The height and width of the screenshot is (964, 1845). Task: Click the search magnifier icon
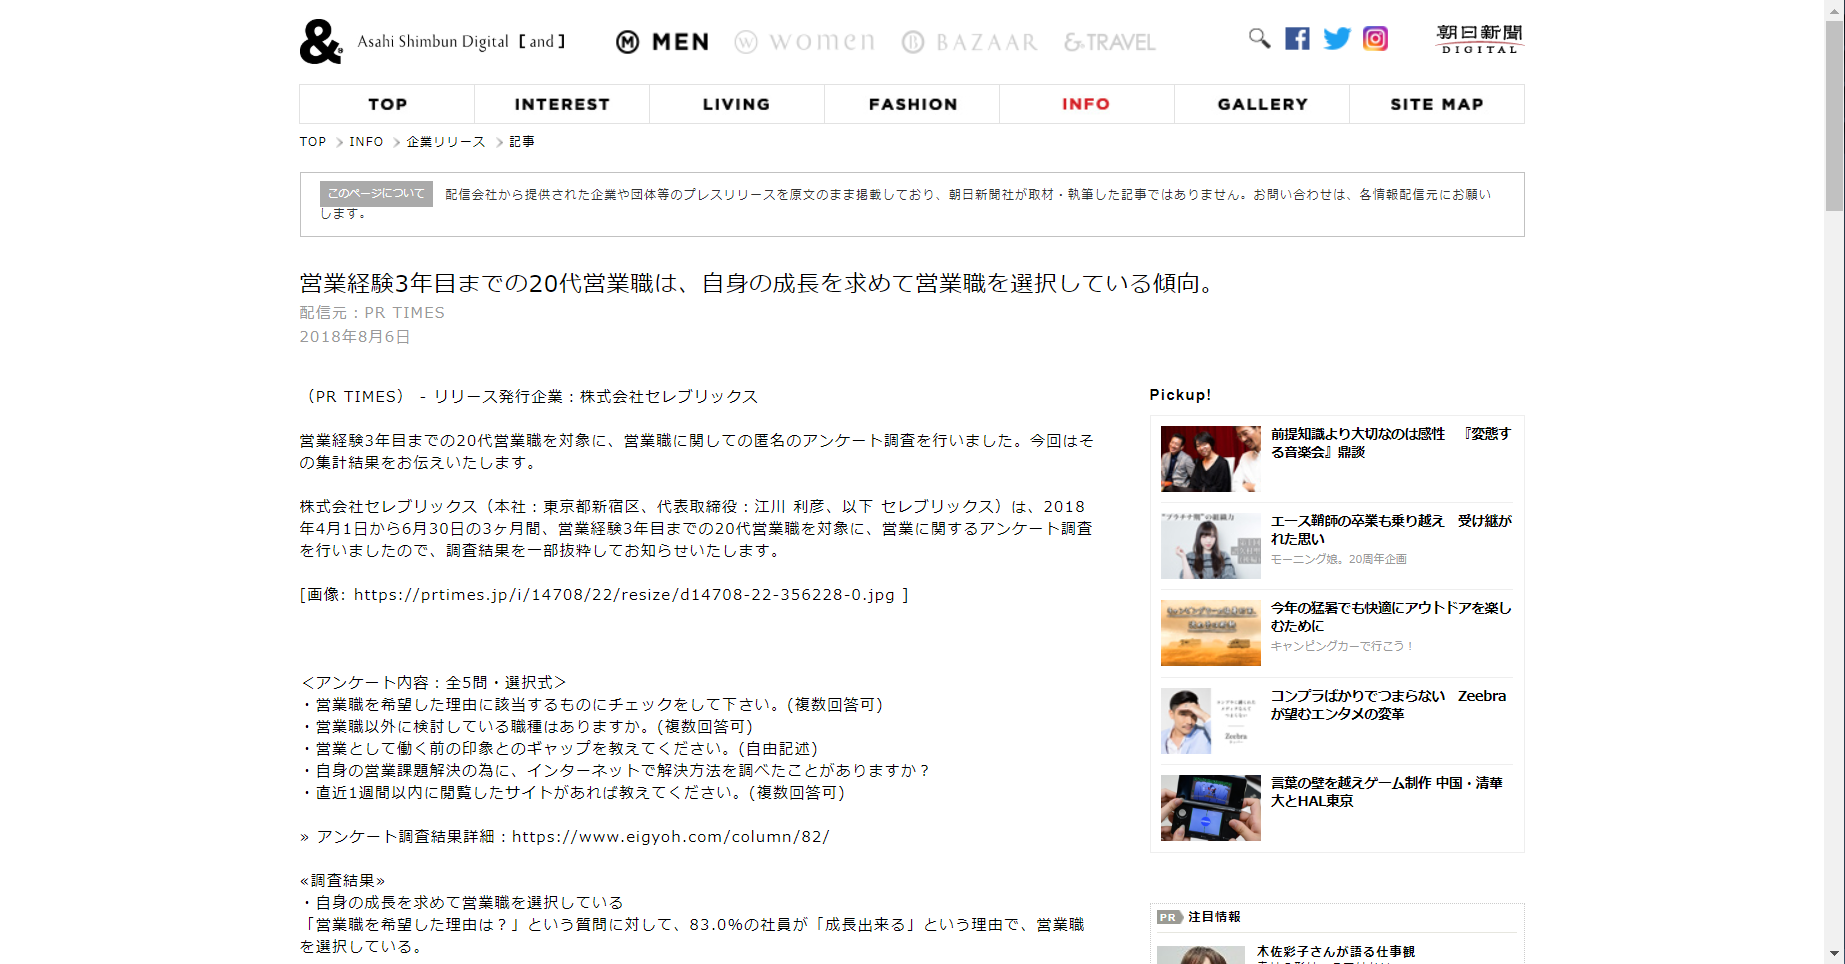tap(1259, 39)
